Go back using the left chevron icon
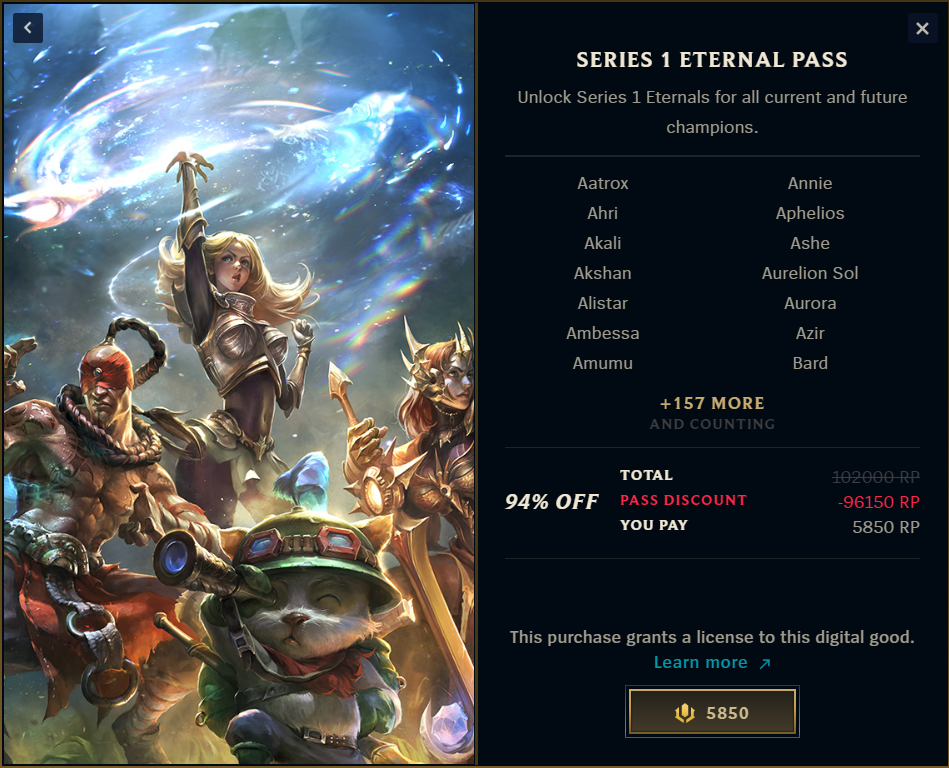Viewport: 949px width, 768px height. [x=28, y=28]
